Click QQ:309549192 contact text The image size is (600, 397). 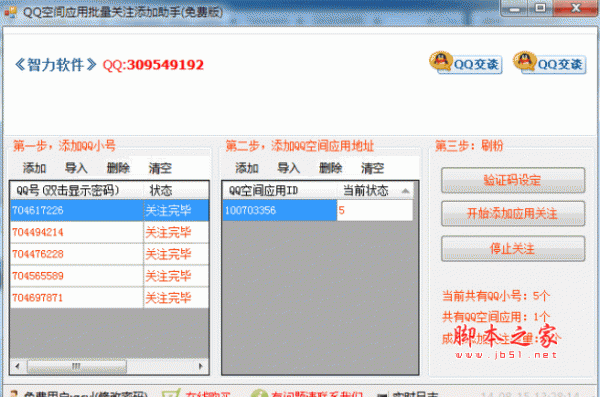pyautogui.click(x=153, y=65)
